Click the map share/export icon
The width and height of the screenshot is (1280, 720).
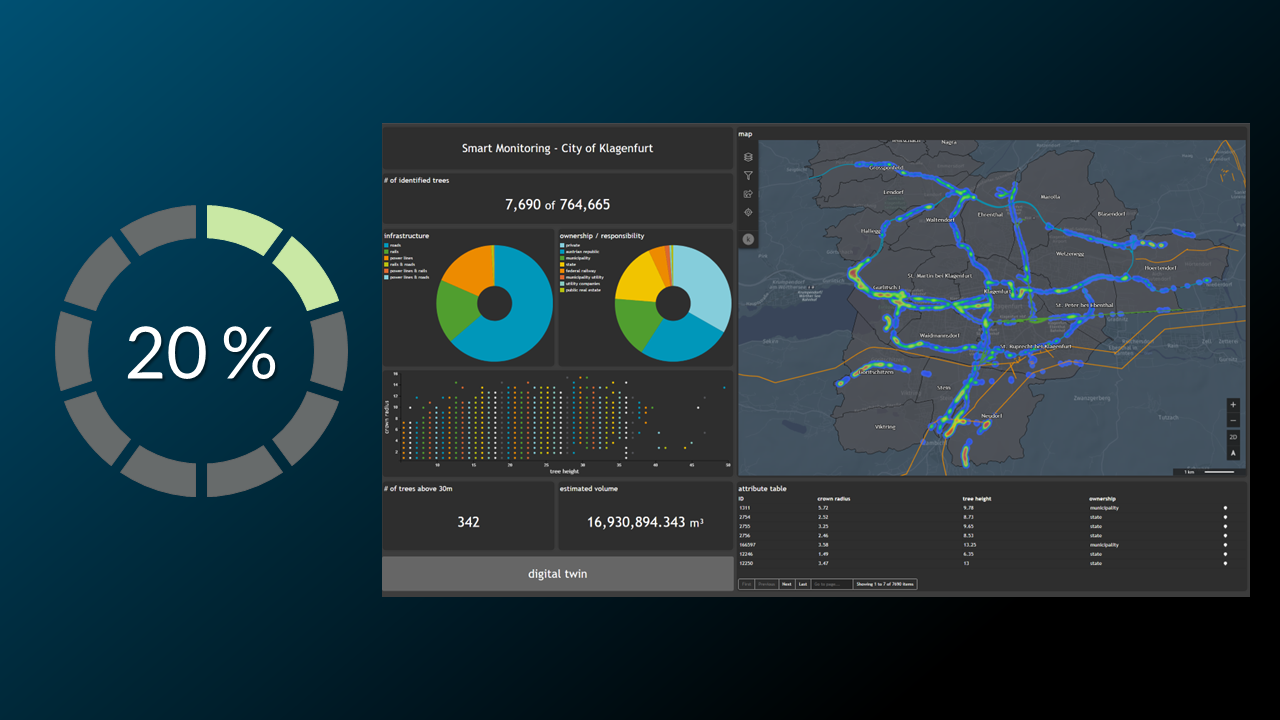748,194
